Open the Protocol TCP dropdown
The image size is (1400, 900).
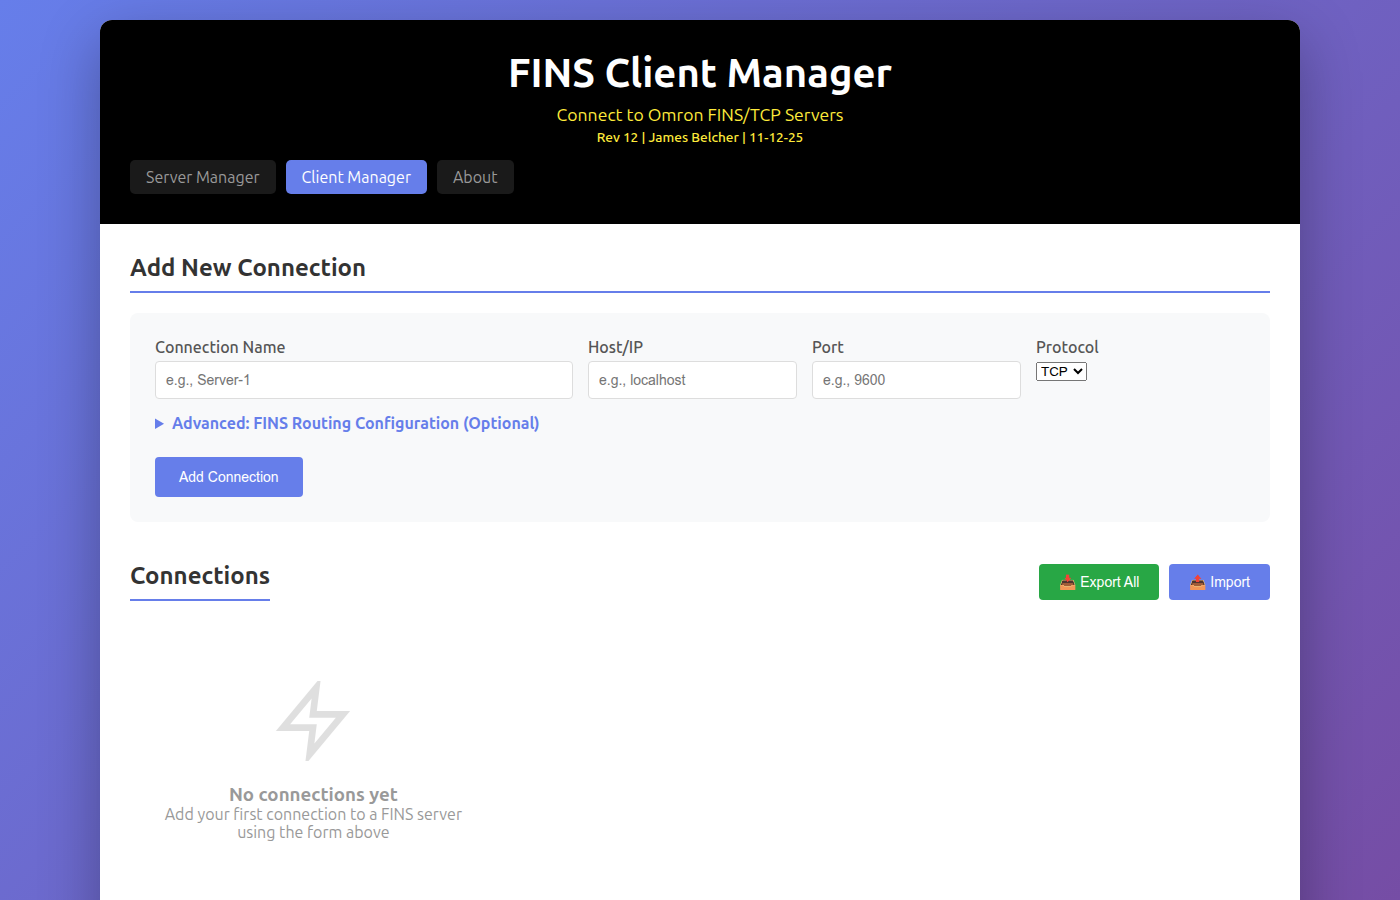(x=1061, y=371)
